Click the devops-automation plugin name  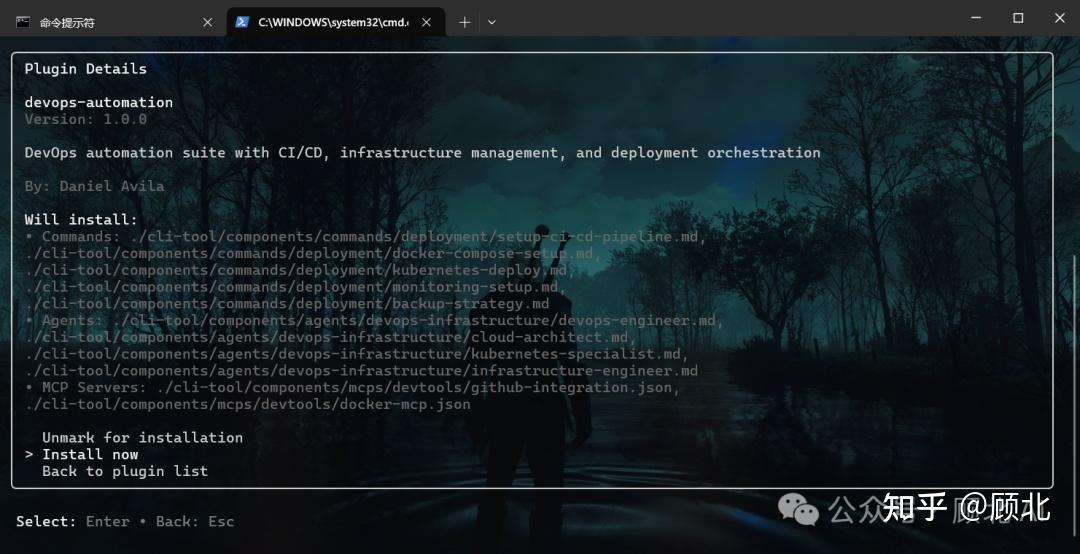point(98,102)
